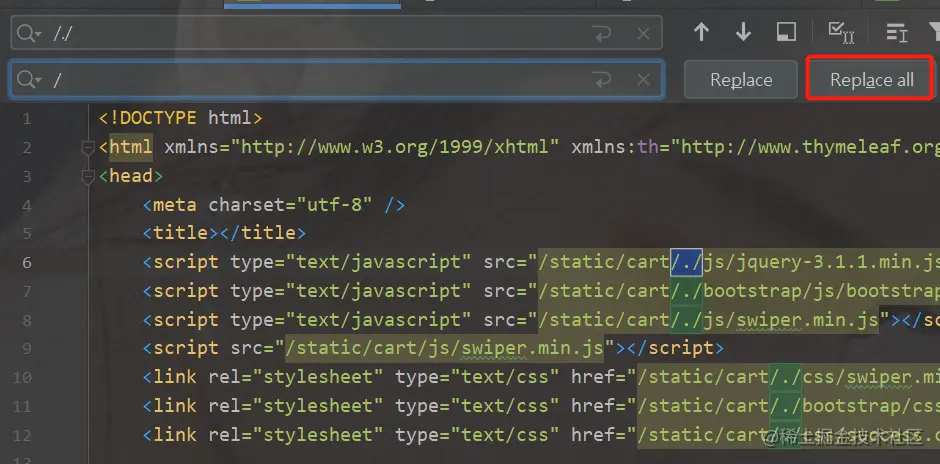Click the highlighted /./ match on line 10
The image size is (940, 464).
click(x=785, y=377)
